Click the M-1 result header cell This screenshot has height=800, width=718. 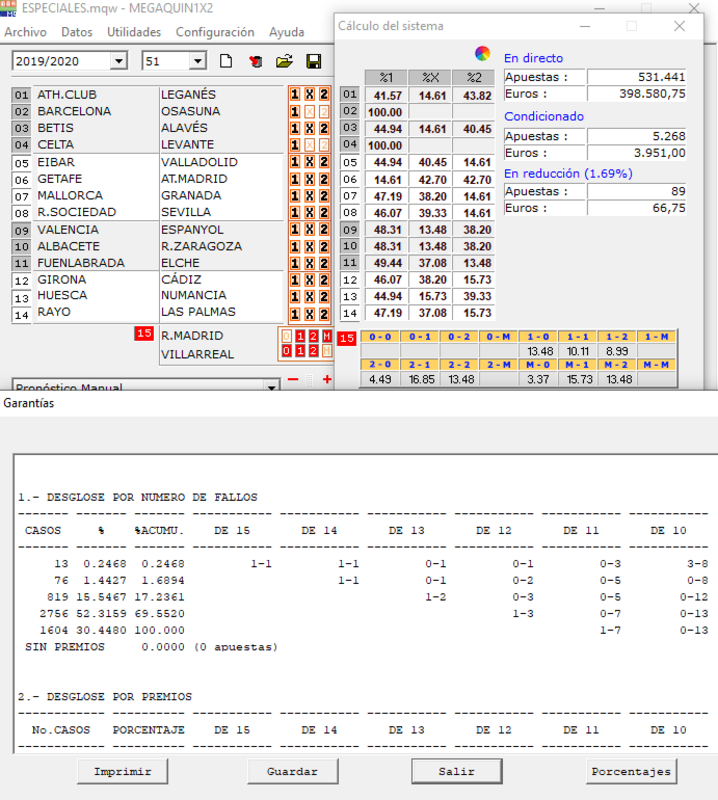(578, 365)
